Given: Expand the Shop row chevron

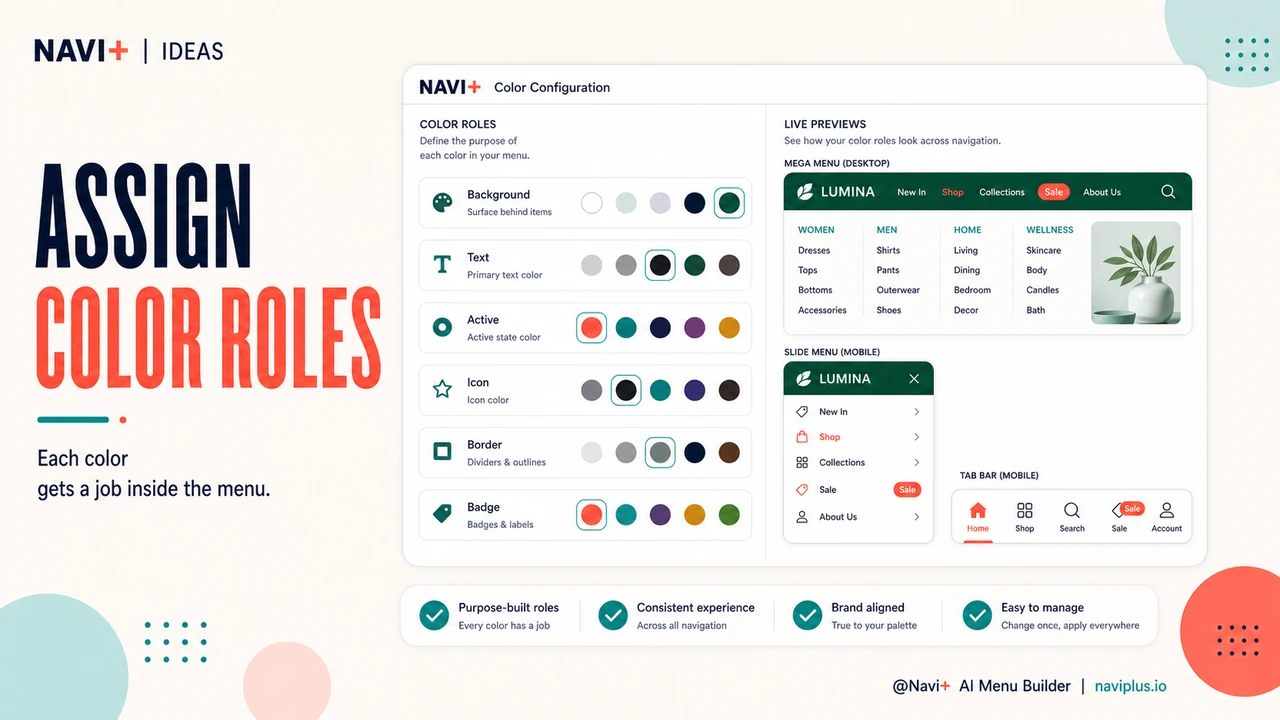Looking at the screenshot, I should pos(917,437).
